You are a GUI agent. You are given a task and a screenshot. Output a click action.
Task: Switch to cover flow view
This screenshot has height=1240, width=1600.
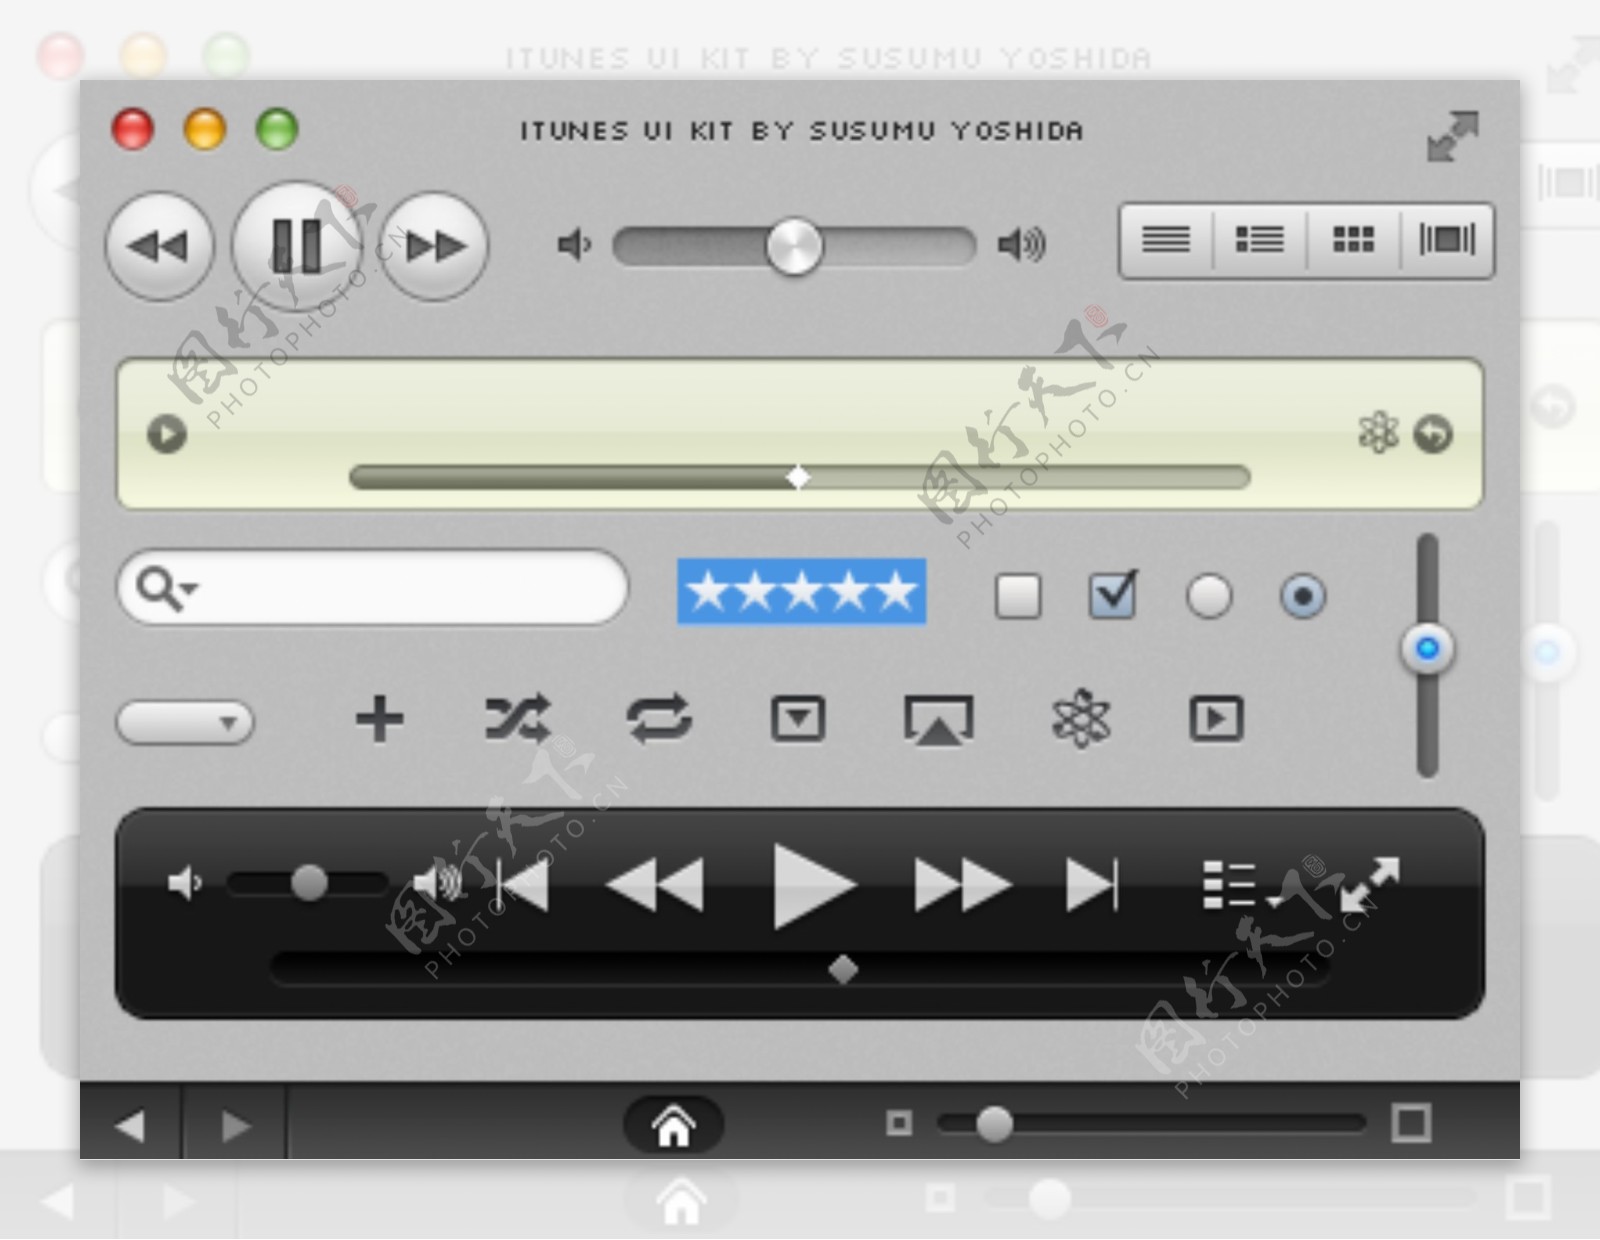click(1447, 240)
